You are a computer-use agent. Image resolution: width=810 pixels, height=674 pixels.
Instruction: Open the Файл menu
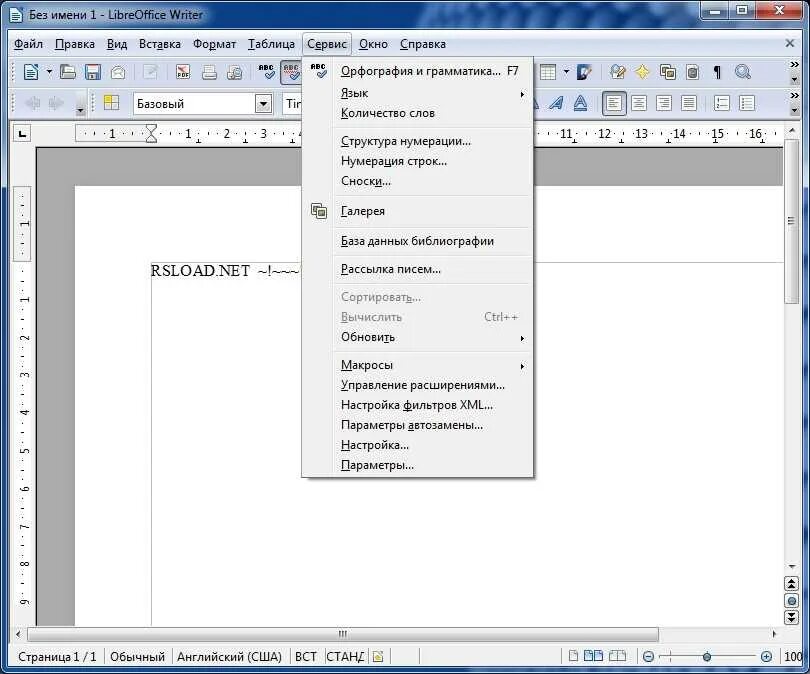(x=28, y=44)
